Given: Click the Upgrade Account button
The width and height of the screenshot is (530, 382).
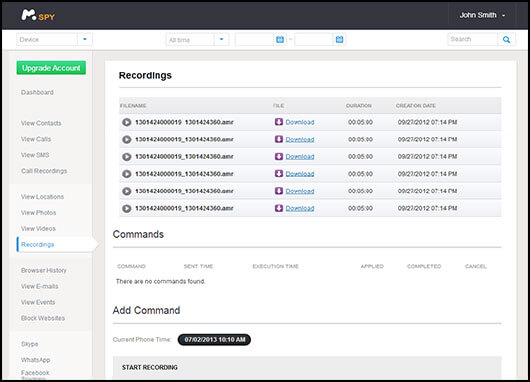Looking at the screenshot, I should point(51,68).
